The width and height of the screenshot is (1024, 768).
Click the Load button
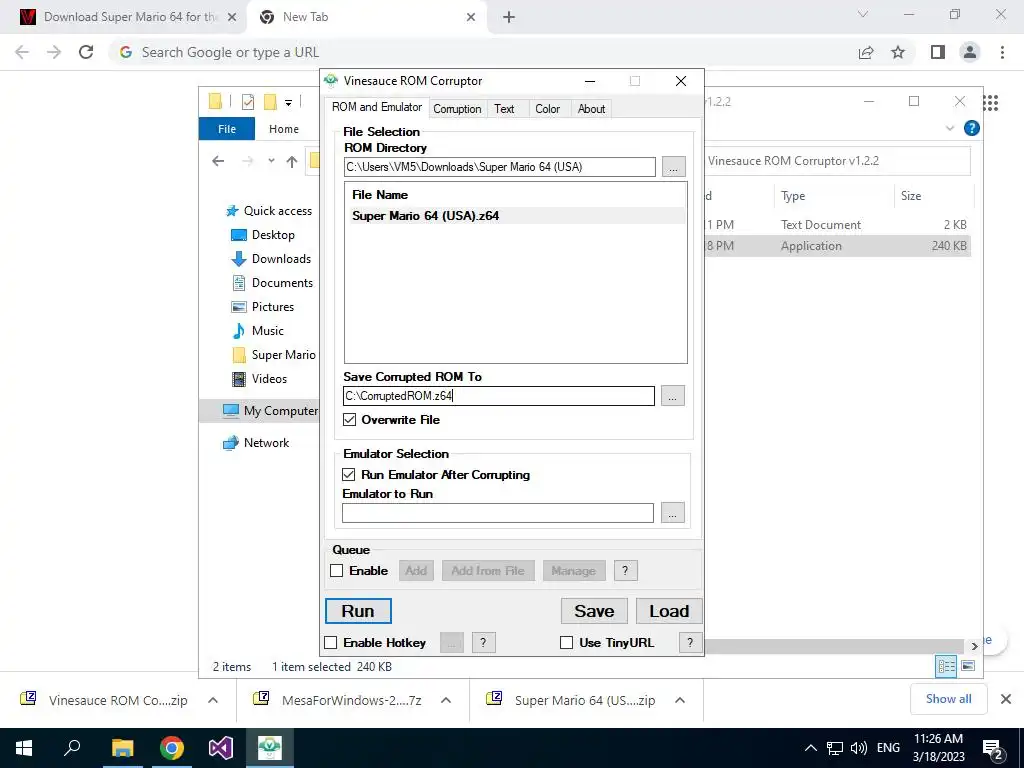click(669, 611)
